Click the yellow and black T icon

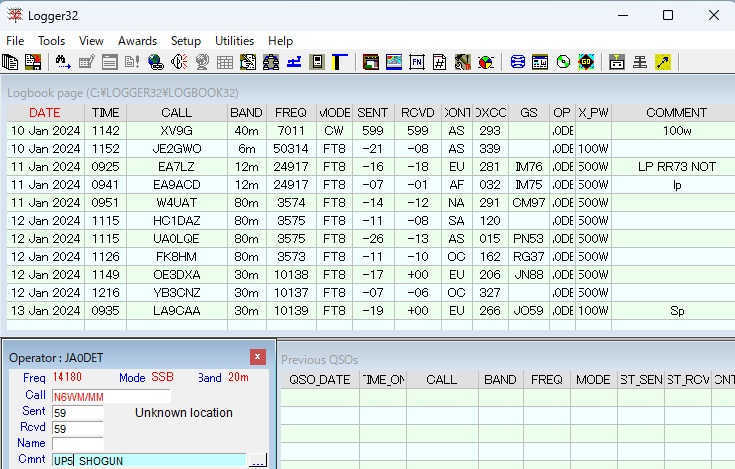pos(339,62)
